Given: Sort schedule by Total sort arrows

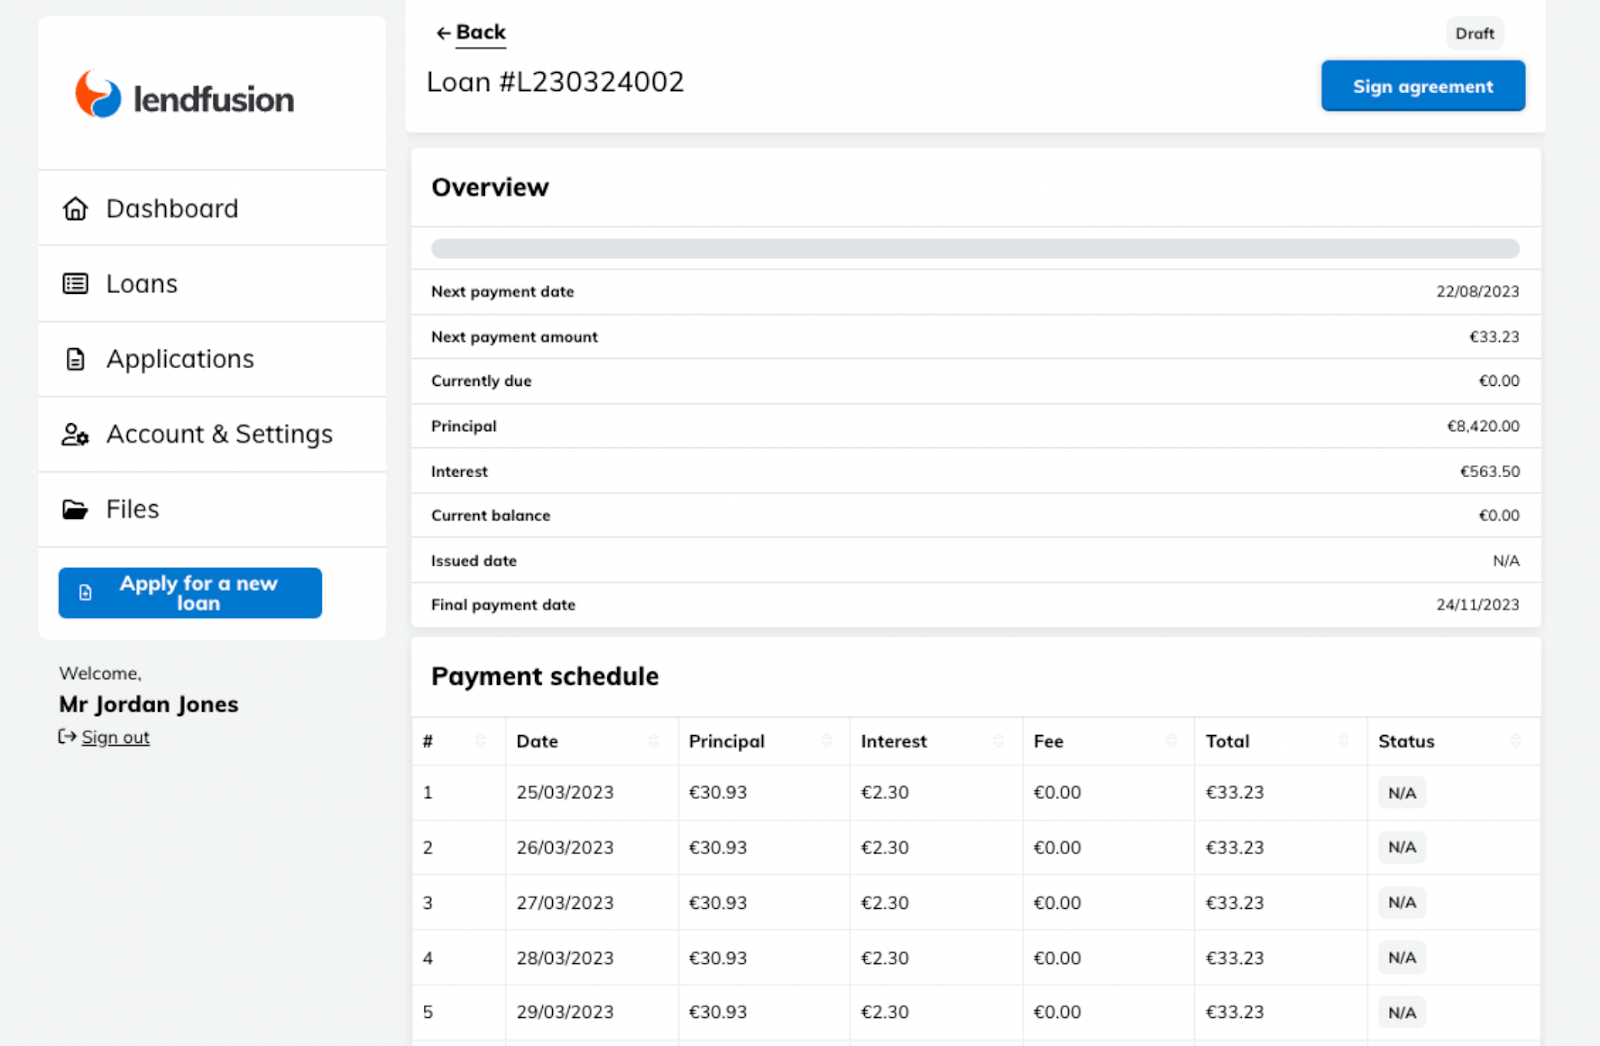Looking at the screenshot, I should click(1343, 741).
